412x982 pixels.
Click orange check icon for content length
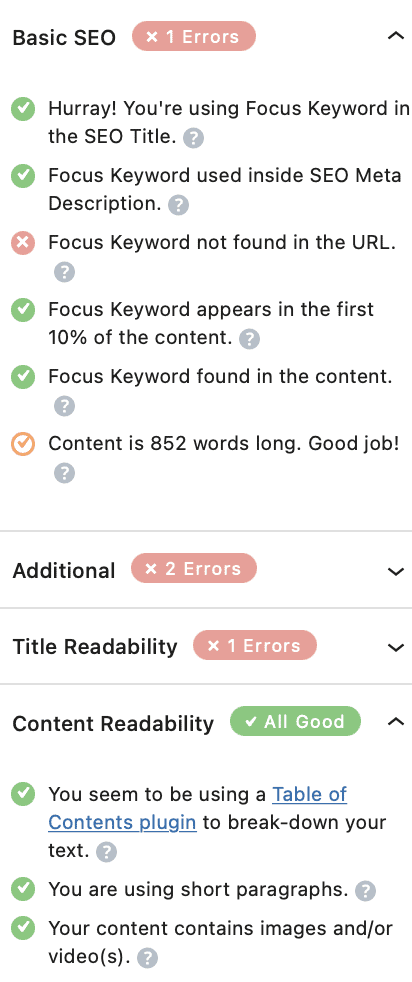pyautogui.click(x=23, y=444)
